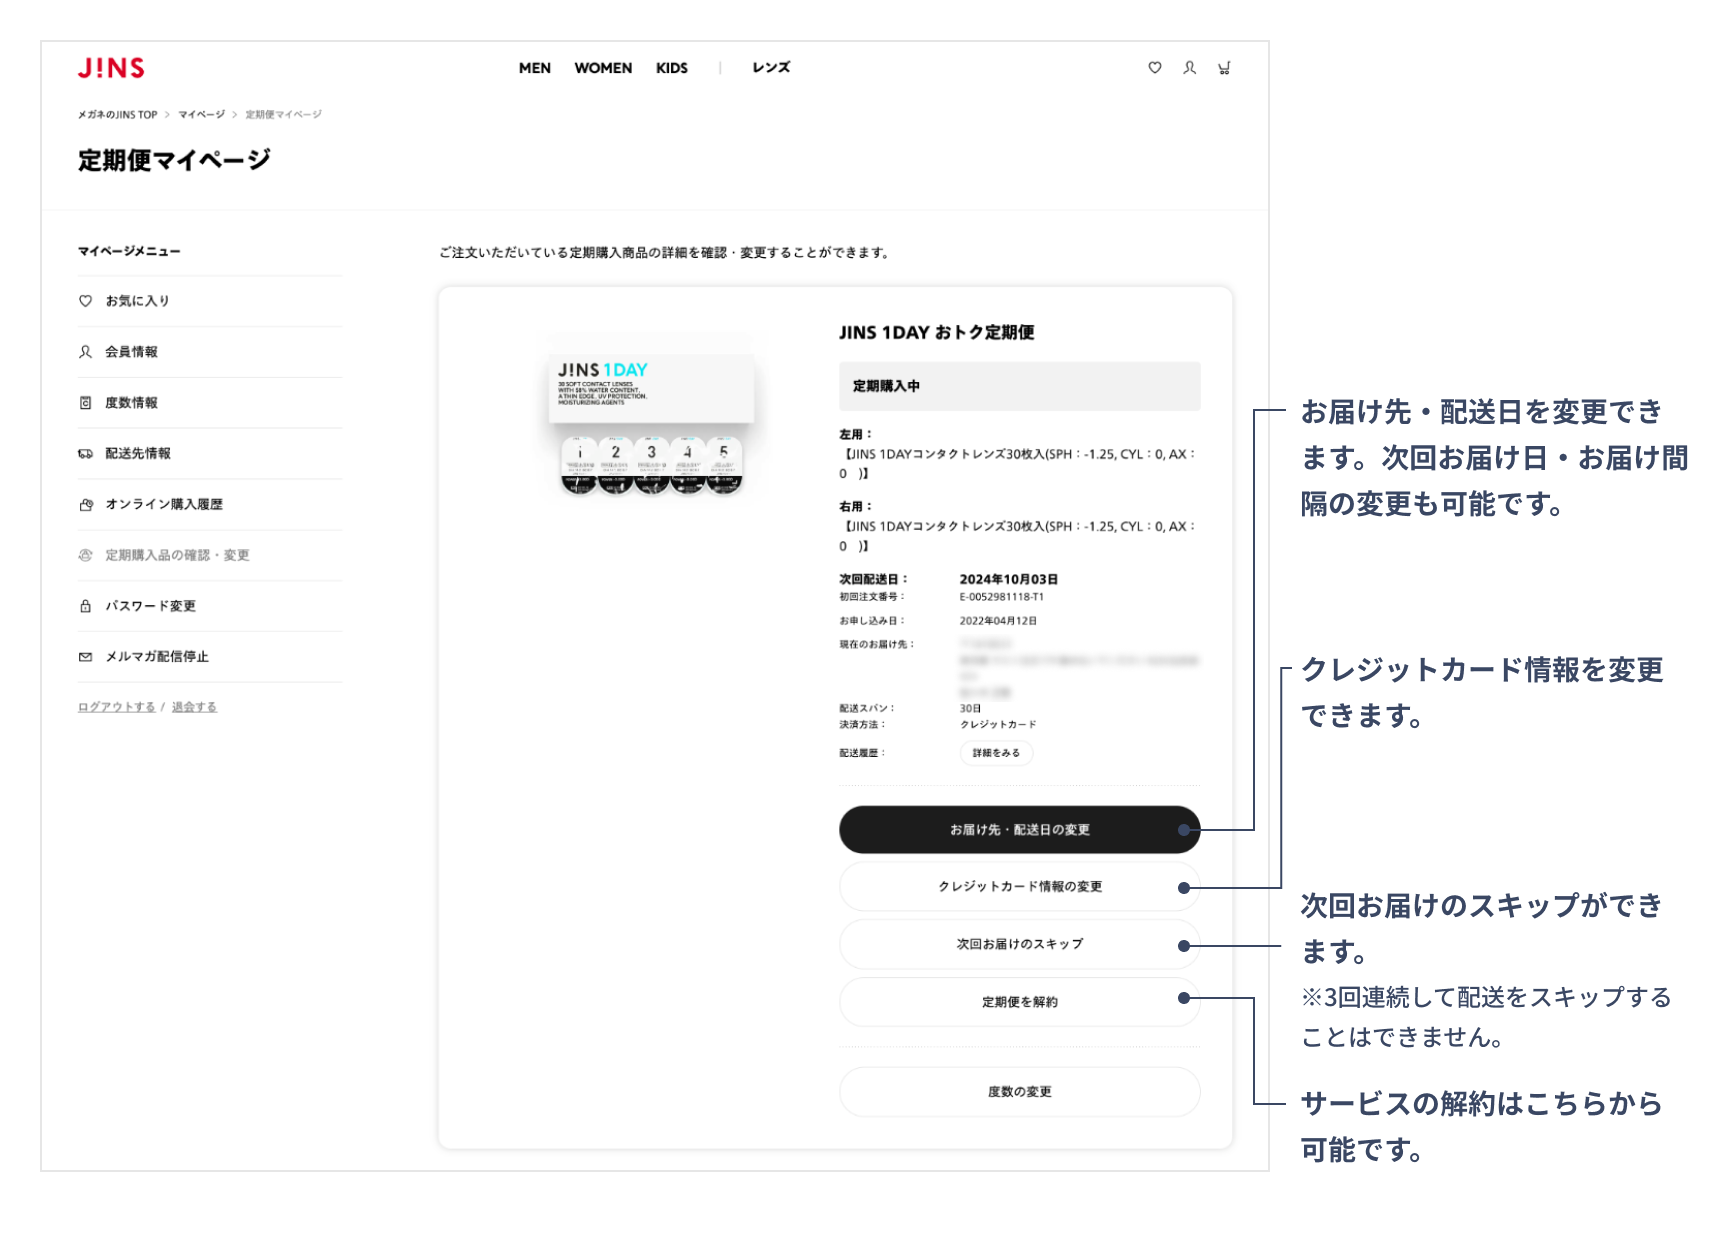This screenshot has height=1252, width=1730.
Task: Go to マイページ breadcrumb link
Action: [x=202, y=115]
